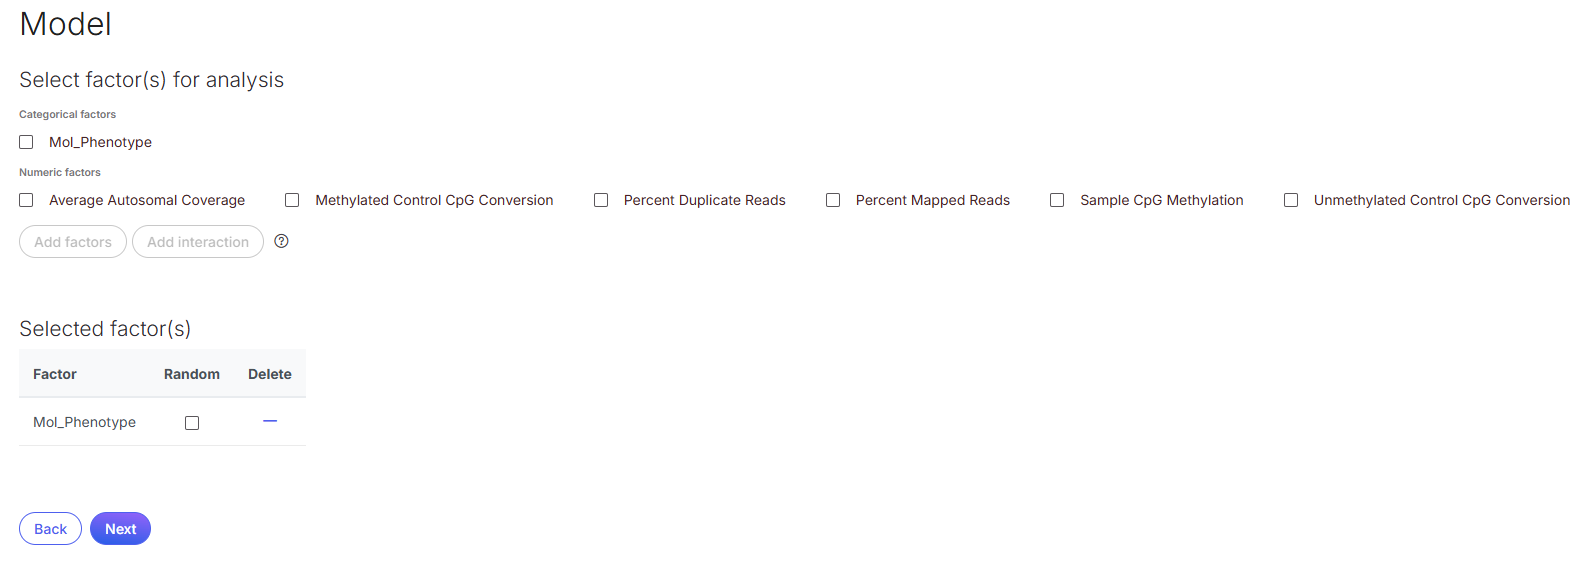Tick Methylated Control CpG Conversion checkbox

tap(292, 200)
